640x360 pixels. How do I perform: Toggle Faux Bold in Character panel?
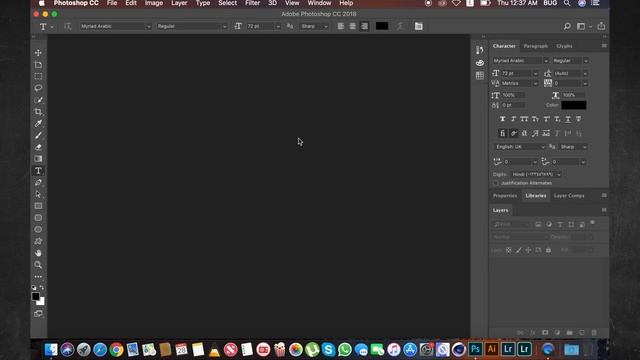pyautogui.click(x=503, y=119)
